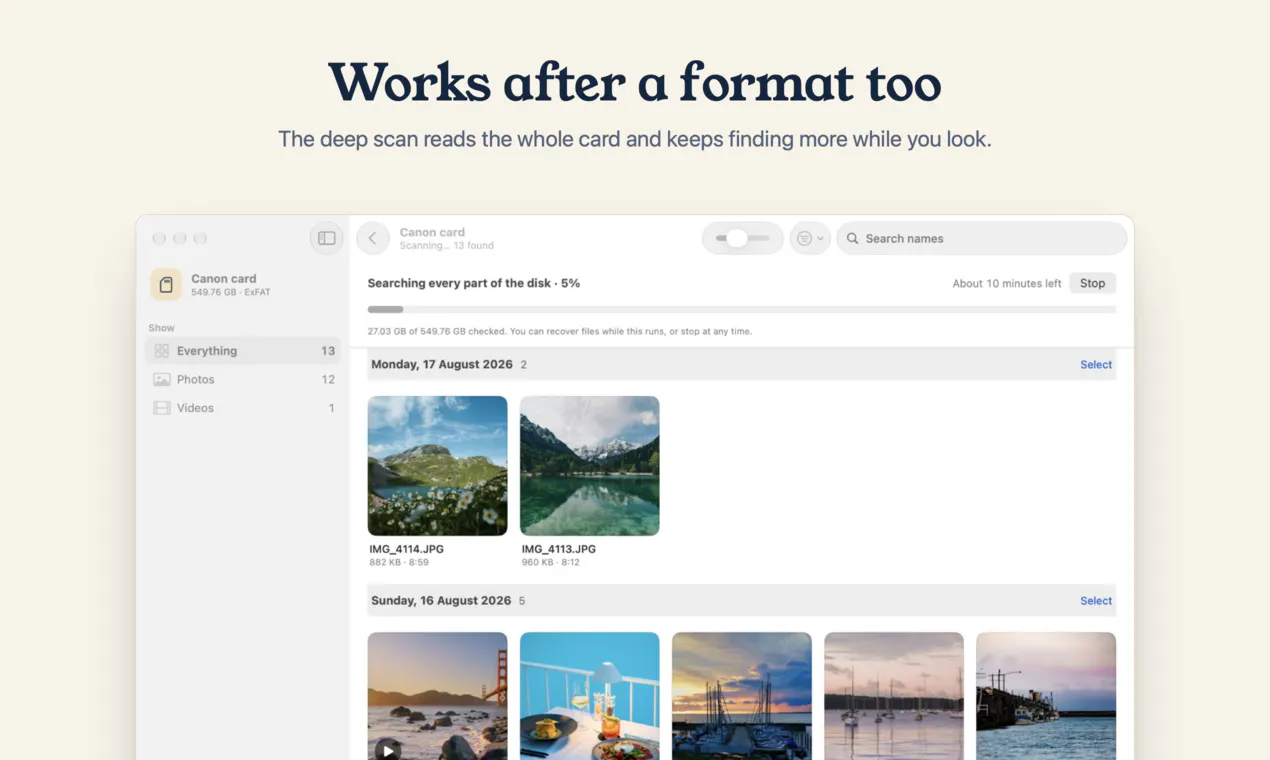Open the wildflower mountain lake photo thumbnail
Screen dimensions: 1270x760
[438, 466]
